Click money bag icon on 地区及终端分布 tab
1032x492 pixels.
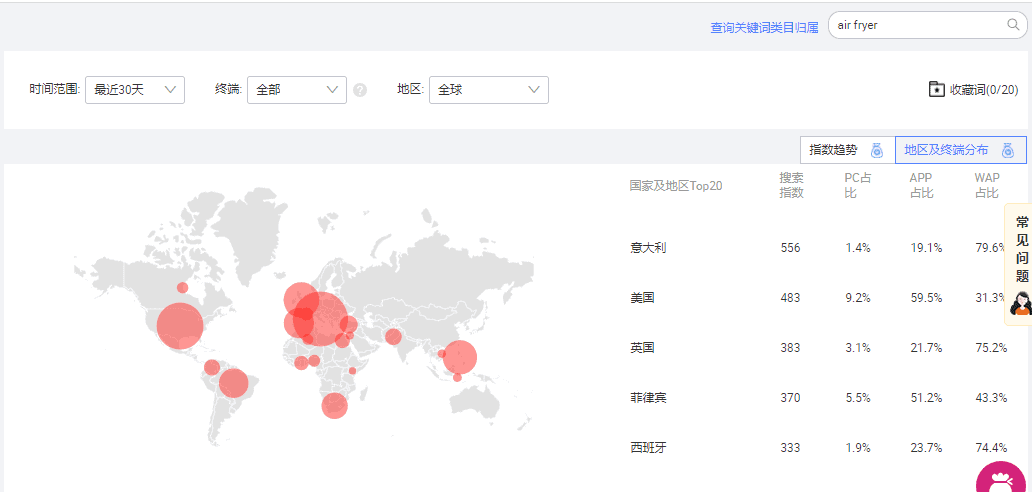[1008, 150]
